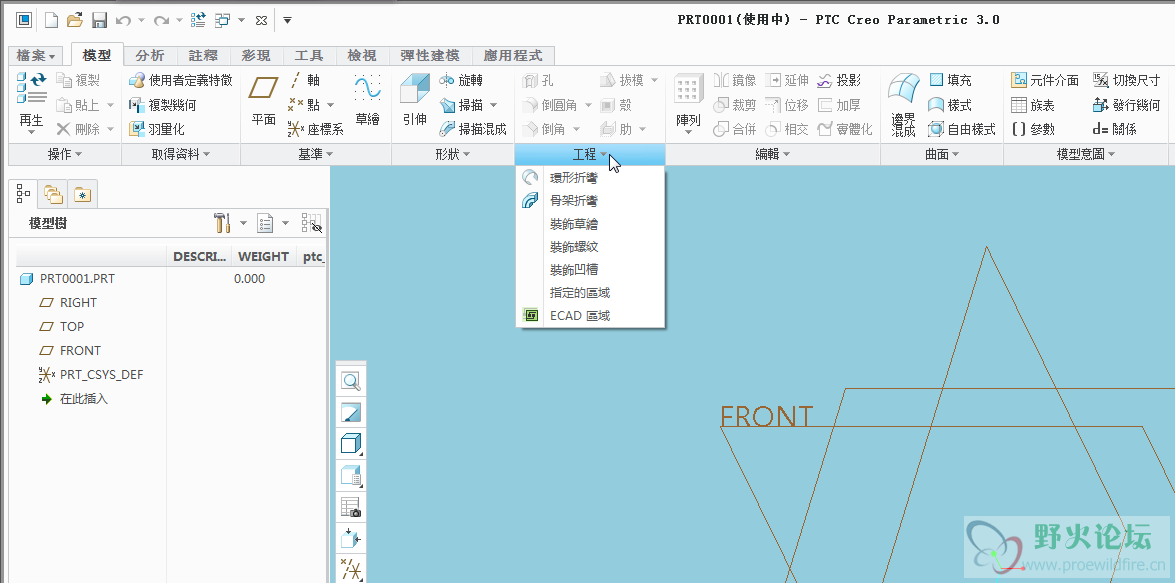1175x583 pixels.
Task: Click Copy Geometry (複製幾何)
Action: (162, 105)
